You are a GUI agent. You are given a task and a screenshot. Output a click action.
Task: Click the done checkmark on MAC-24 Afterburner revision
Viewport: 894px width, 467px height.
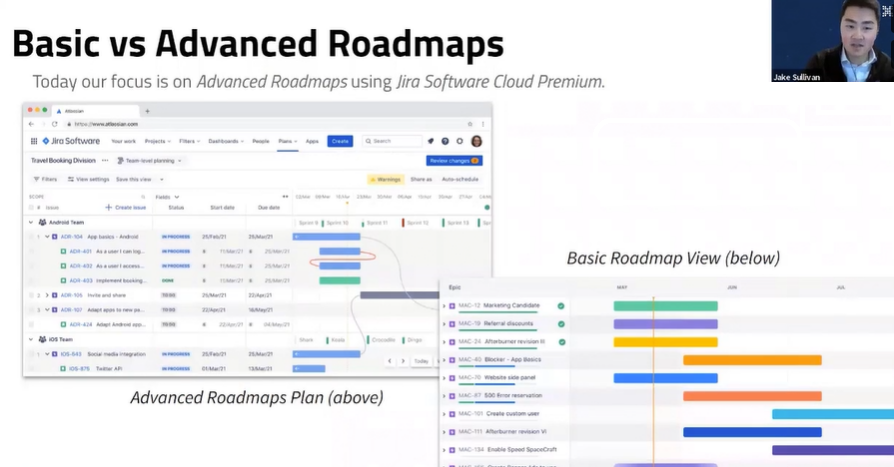(562, 342)
